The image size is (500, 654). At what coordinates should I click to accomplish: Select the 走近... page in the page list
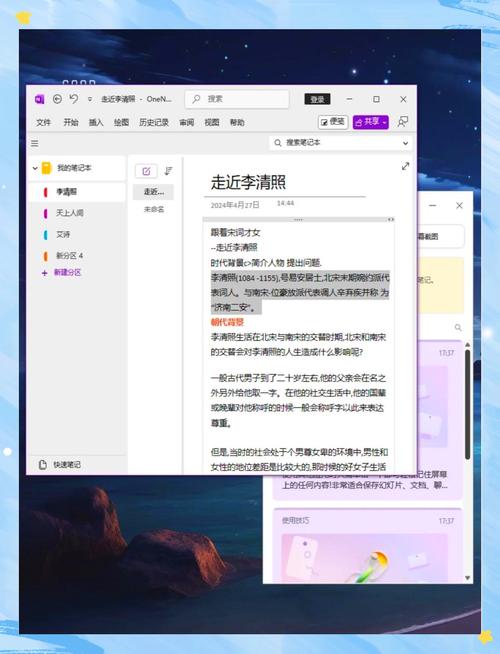tap(153, 192)
